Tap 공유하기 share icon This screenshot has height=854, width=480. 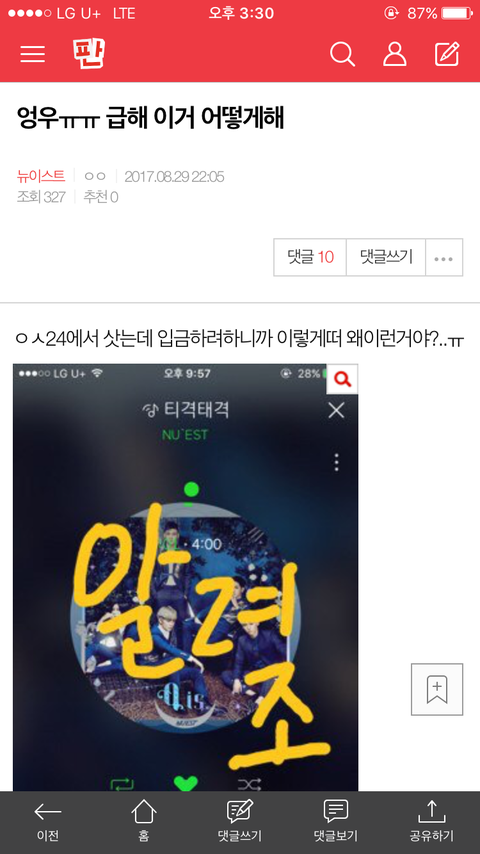point(432,822)
